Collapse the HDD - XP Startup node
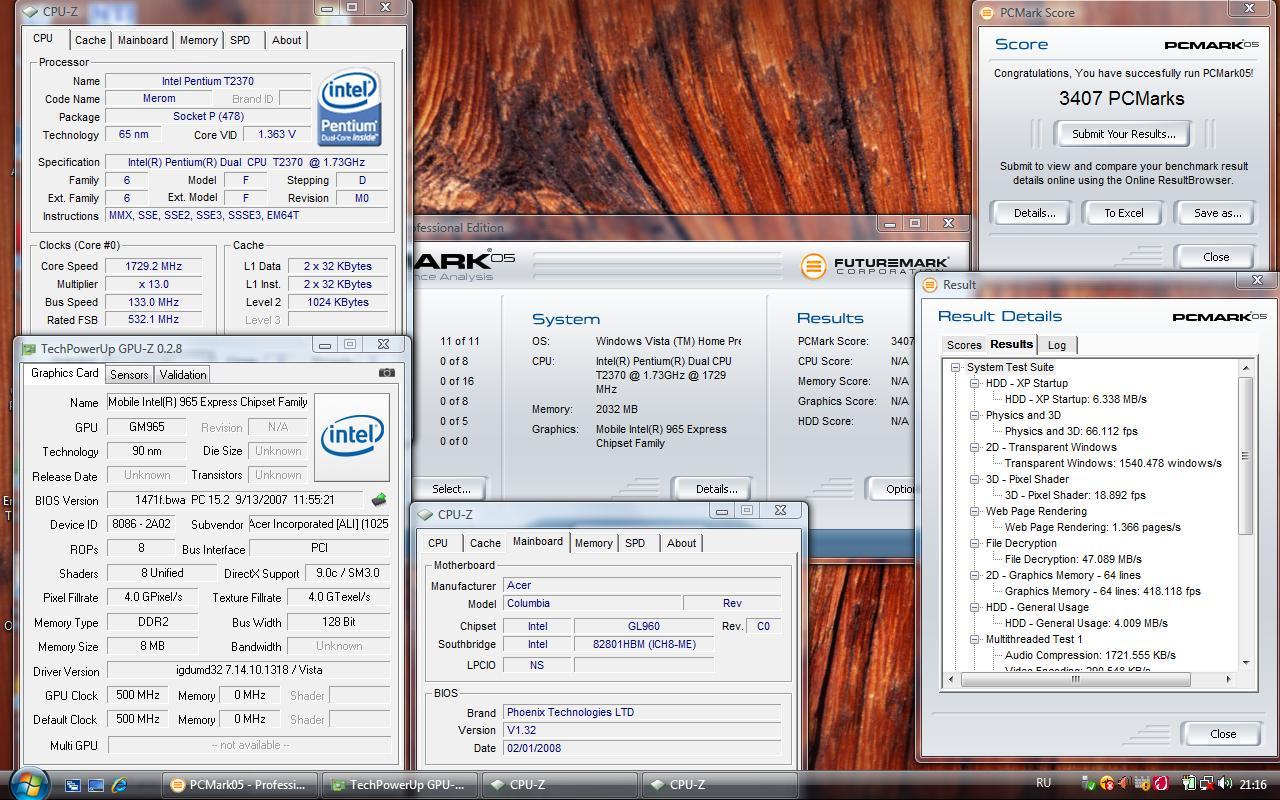Image resolution: width=1280 pixels, height=800 pixels. 975,383
